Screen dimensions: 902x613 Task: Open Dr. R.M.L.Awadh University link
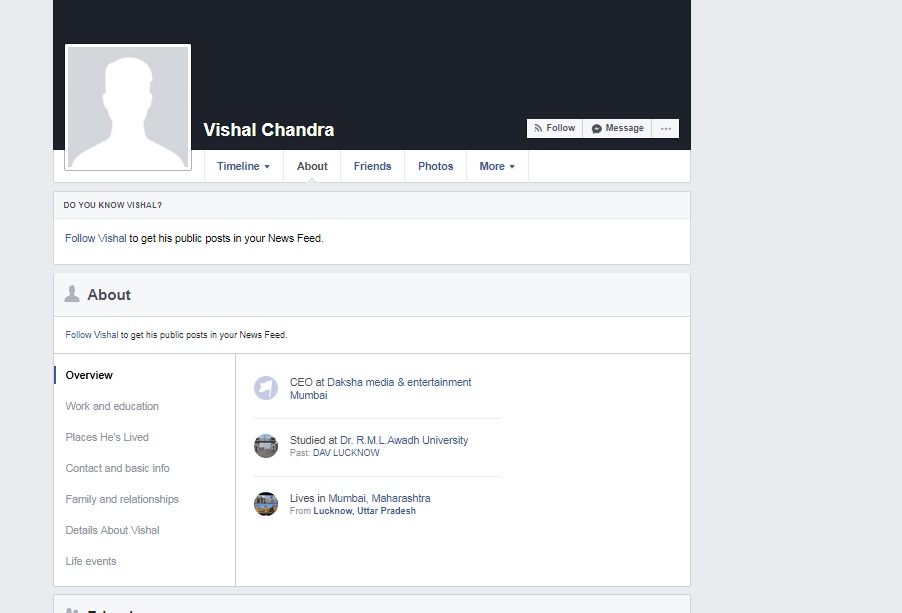point(404,440)
